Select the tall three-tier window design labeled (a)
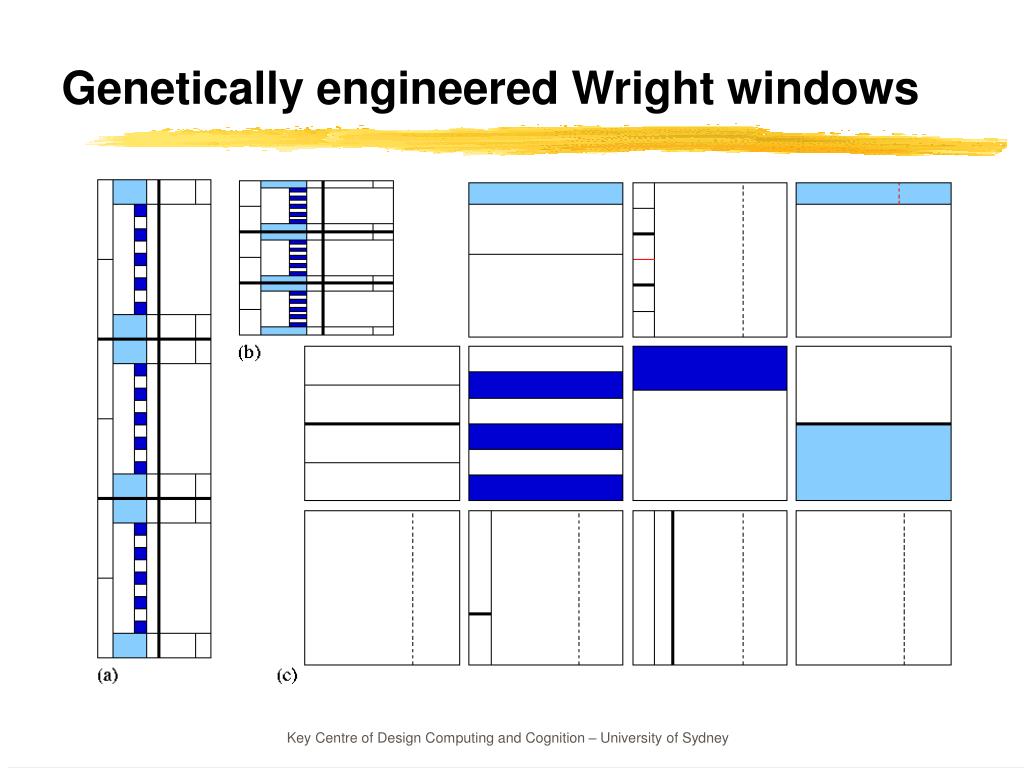Screen dimensions: 1024x768 [x=154, y=419]
